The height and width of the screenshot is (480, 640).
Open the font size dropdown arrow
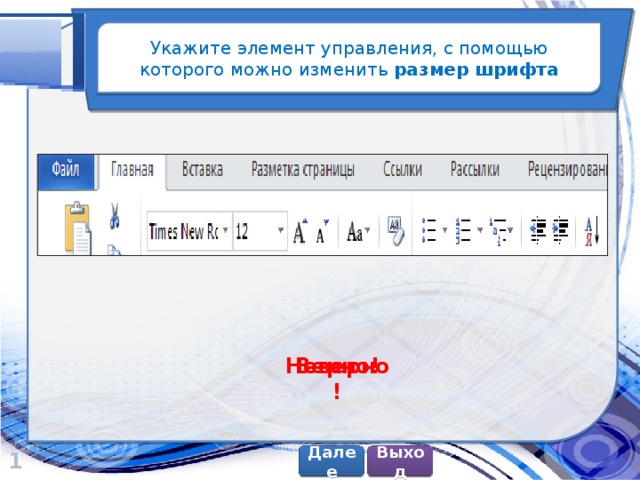coord(281,230)
